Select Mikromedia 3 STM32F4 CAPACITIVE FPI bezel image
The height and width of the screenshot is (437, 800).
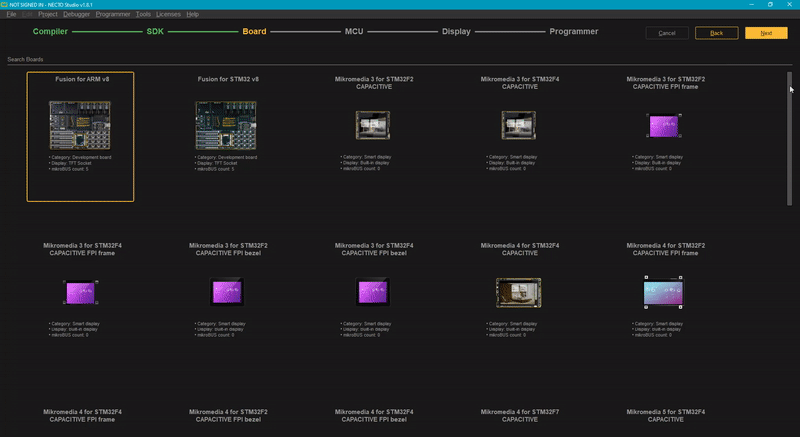coord(373,292)
